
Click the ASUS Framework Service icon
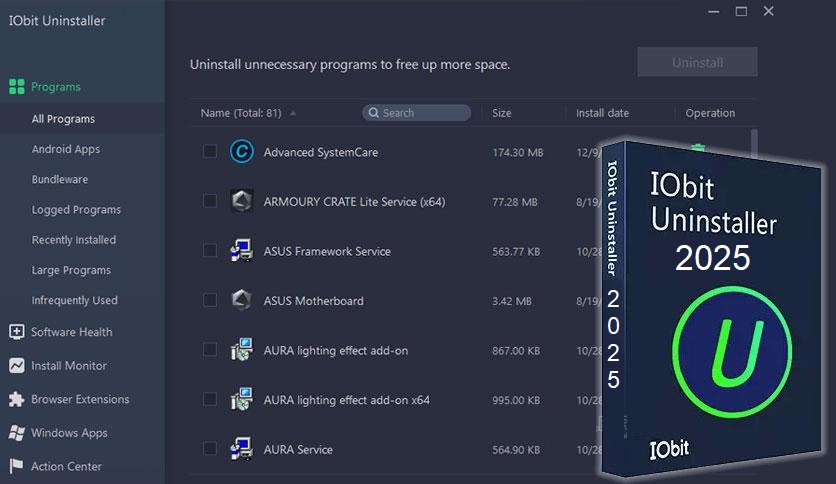click(242, 251)
